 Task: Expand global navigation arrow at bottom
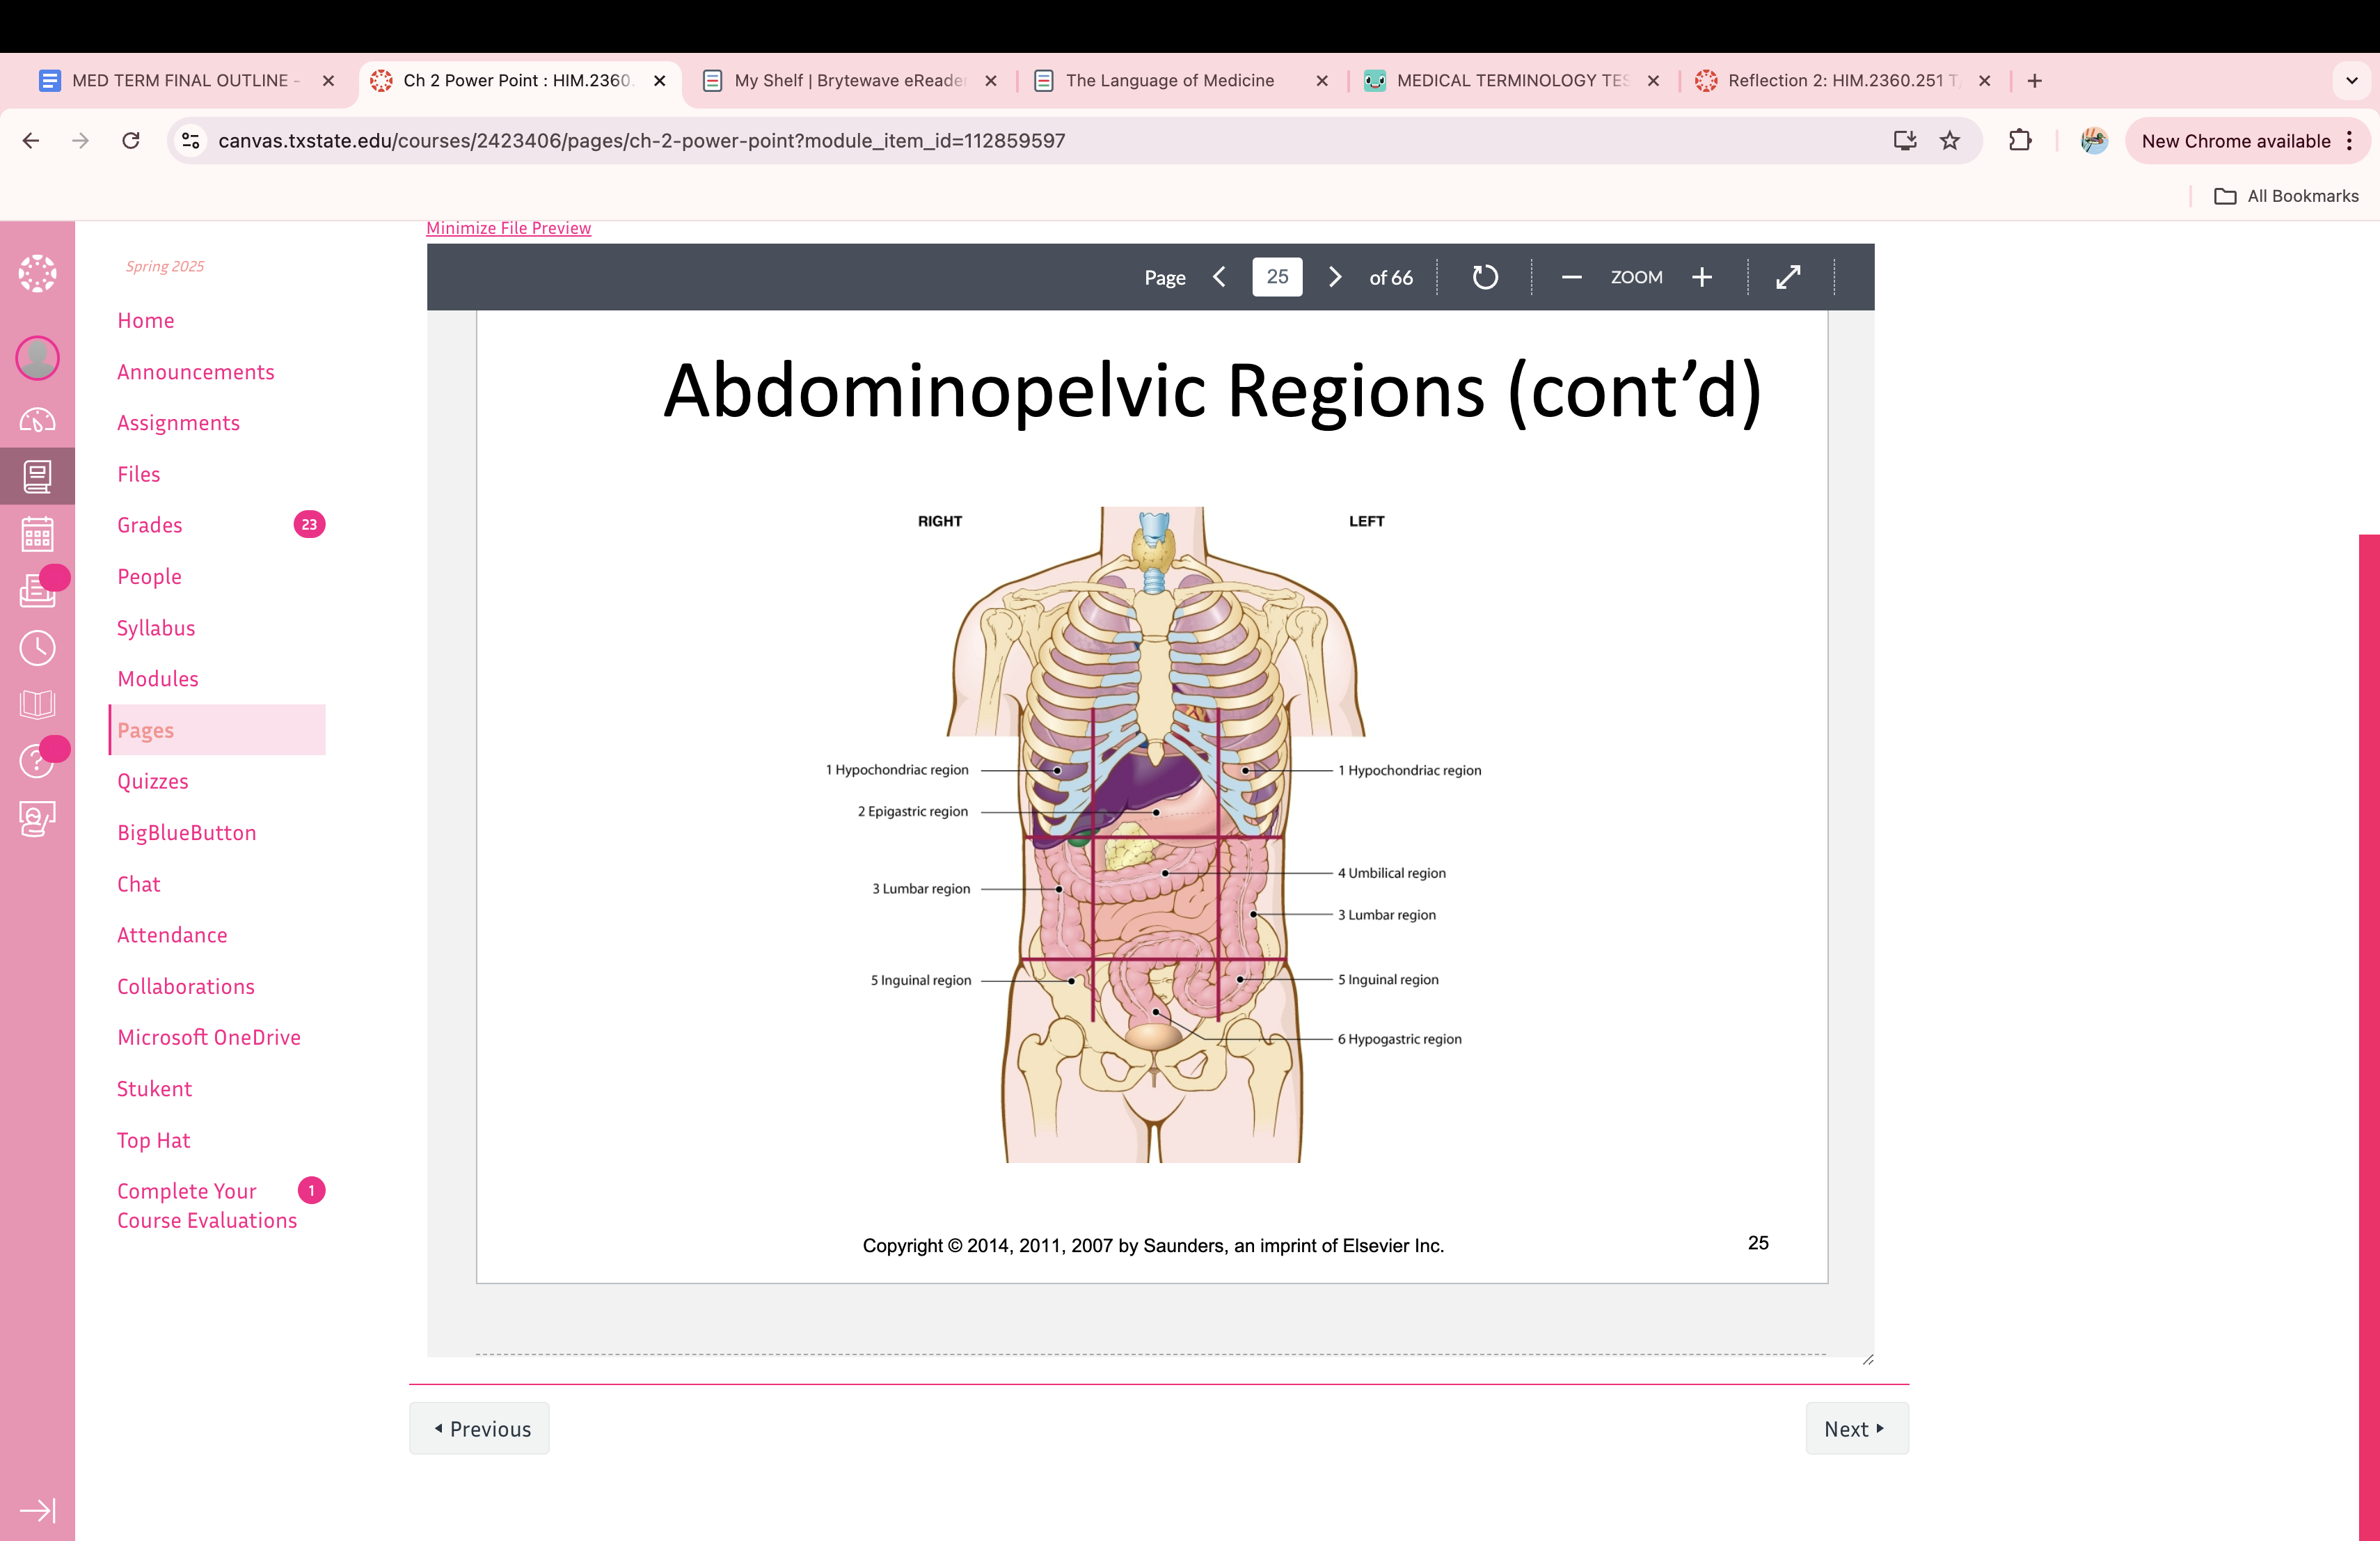[x=37, y=1510]
